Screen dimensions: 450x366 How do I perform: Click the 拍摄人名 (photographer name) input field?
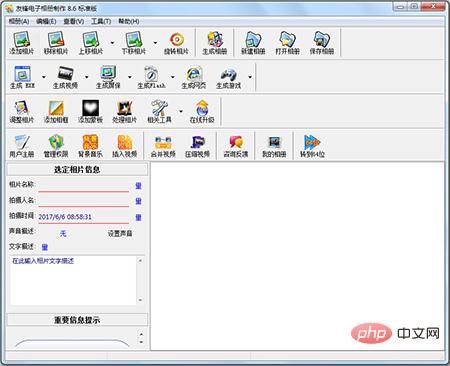coord(84,201)
